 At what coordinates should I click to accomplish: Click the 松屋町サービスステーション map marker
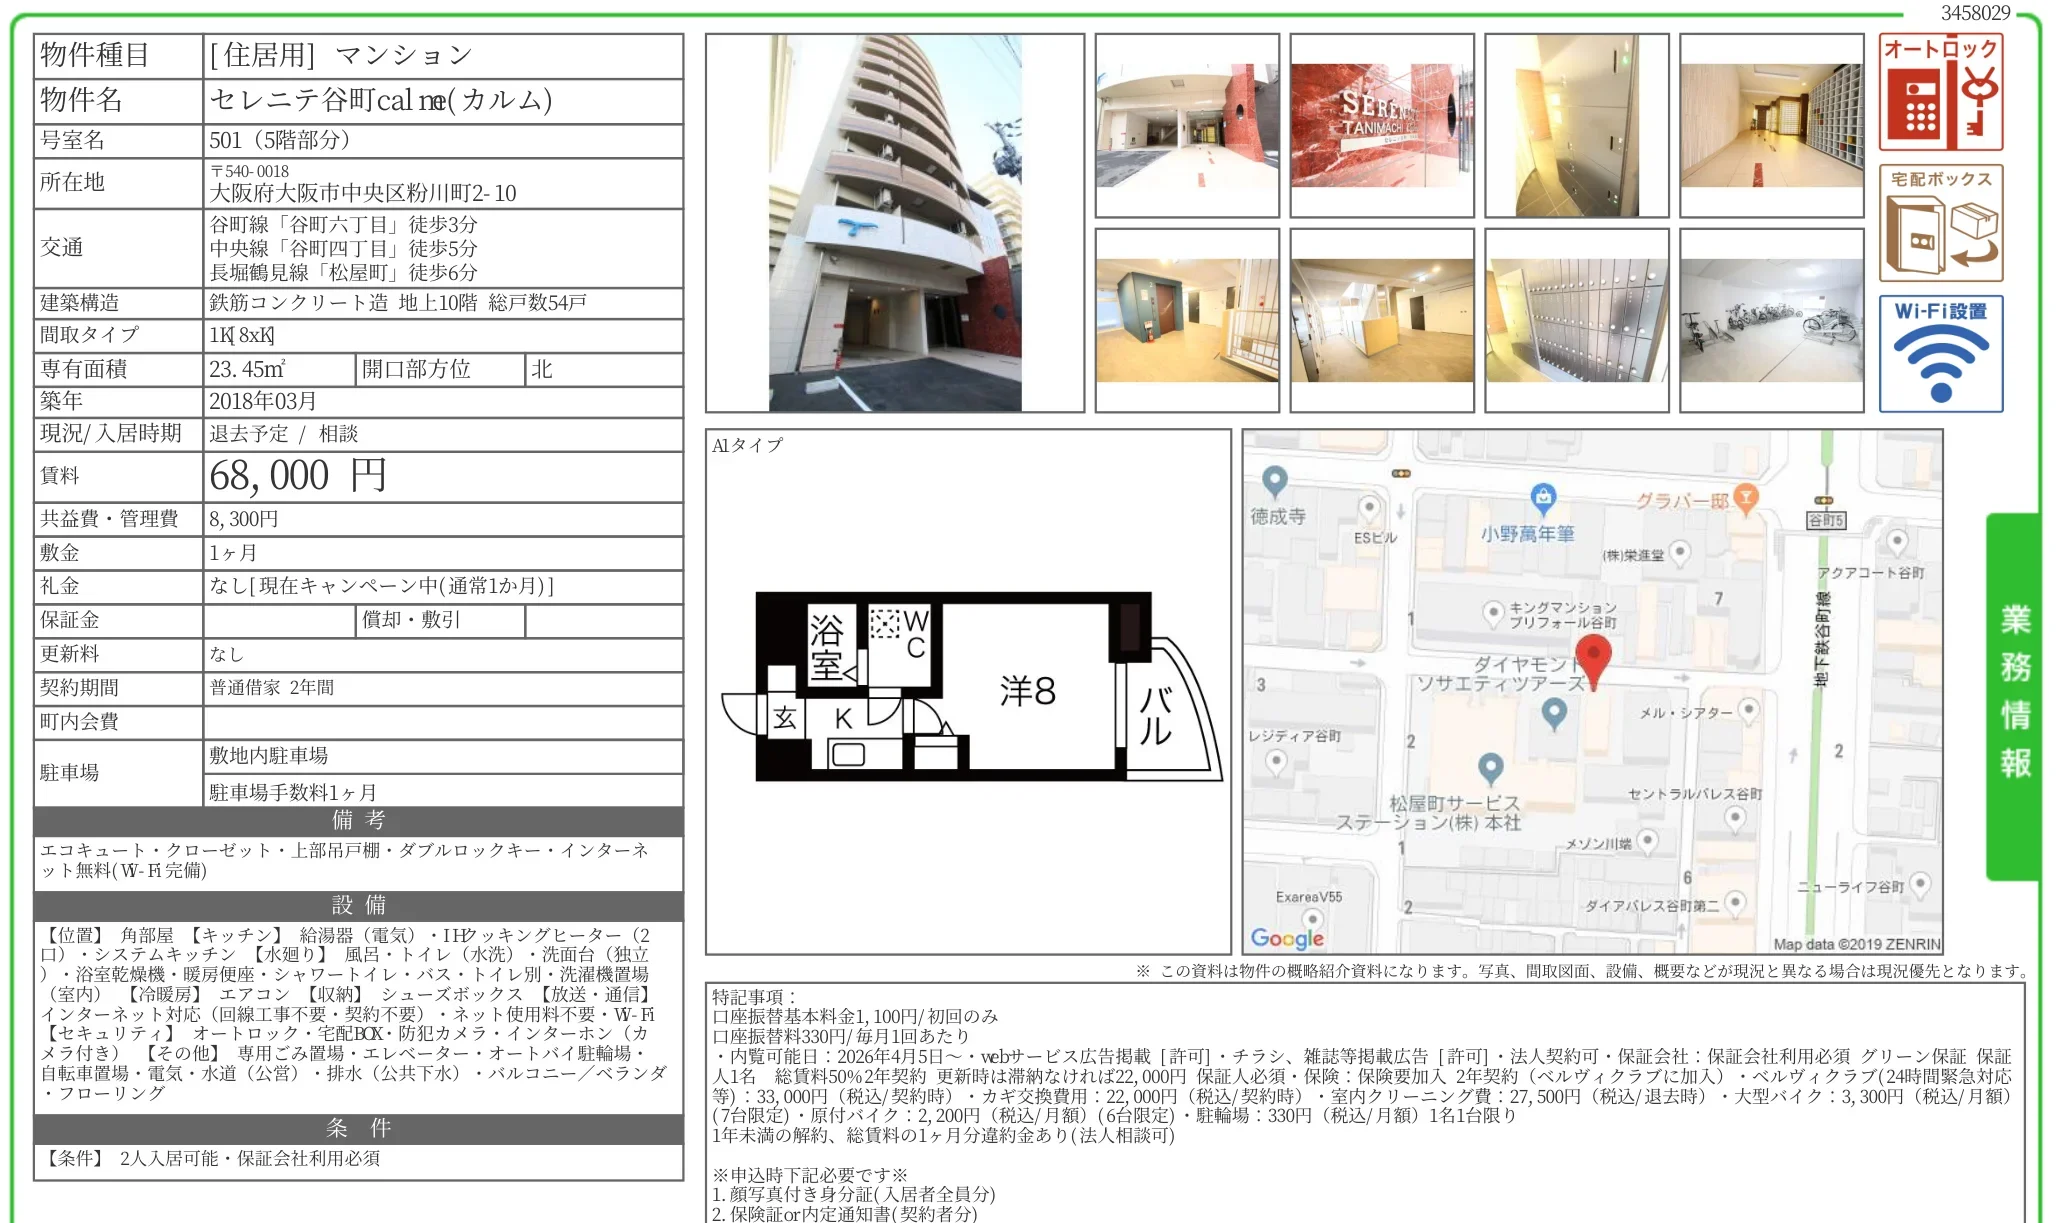[1490, 768]
